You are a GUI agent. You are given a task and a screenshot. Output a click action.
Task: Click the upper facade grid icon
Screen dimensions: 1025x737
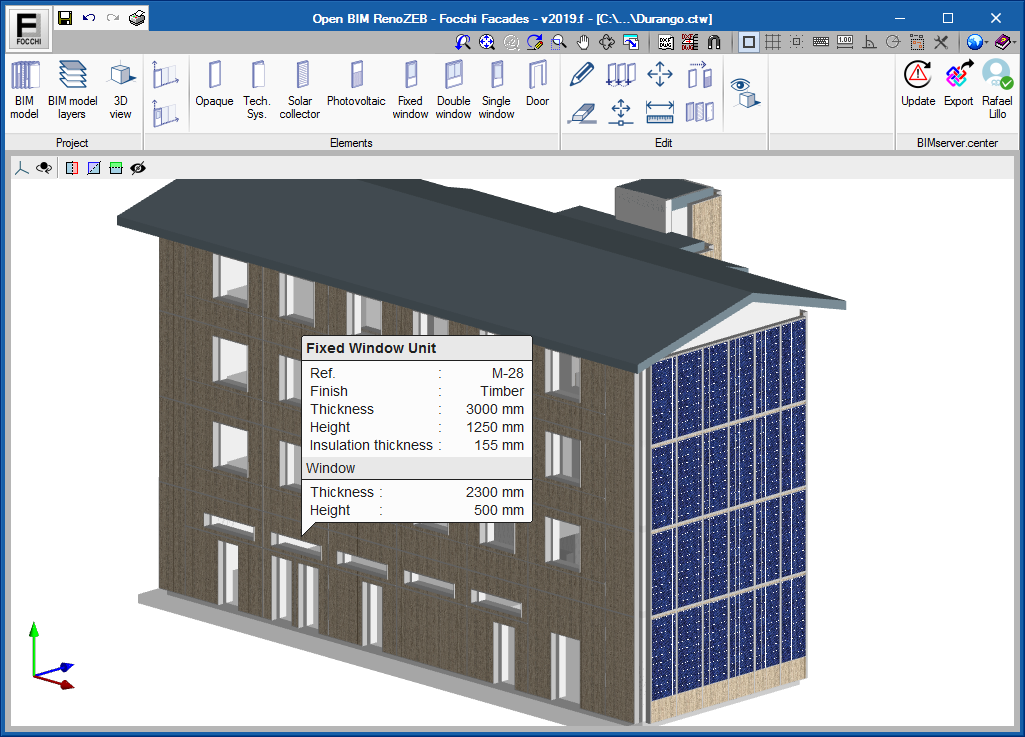click(165, 75)
